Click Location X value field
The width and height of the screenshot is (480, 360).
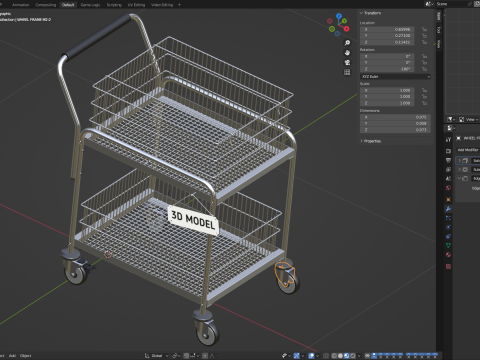coord(387,29)
